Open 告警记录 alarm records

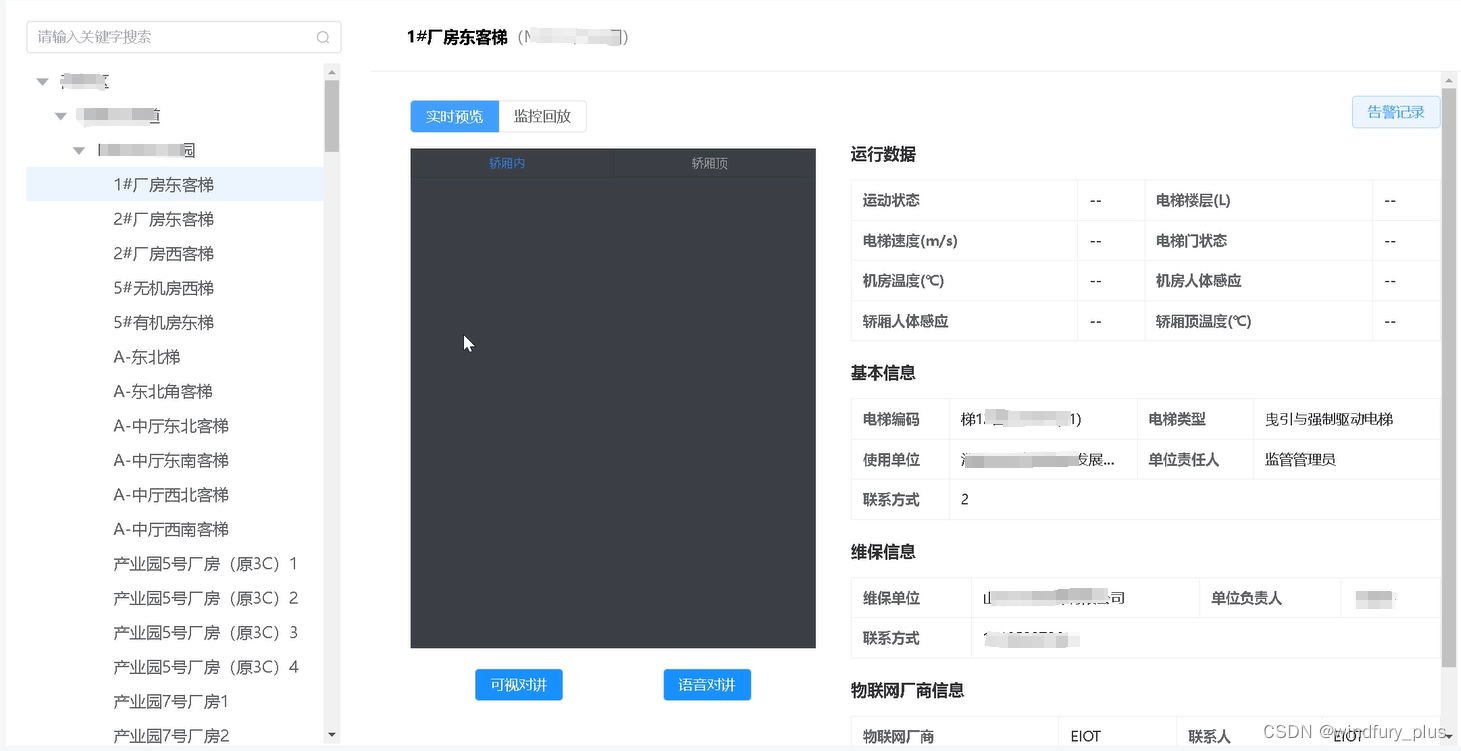1396,112
